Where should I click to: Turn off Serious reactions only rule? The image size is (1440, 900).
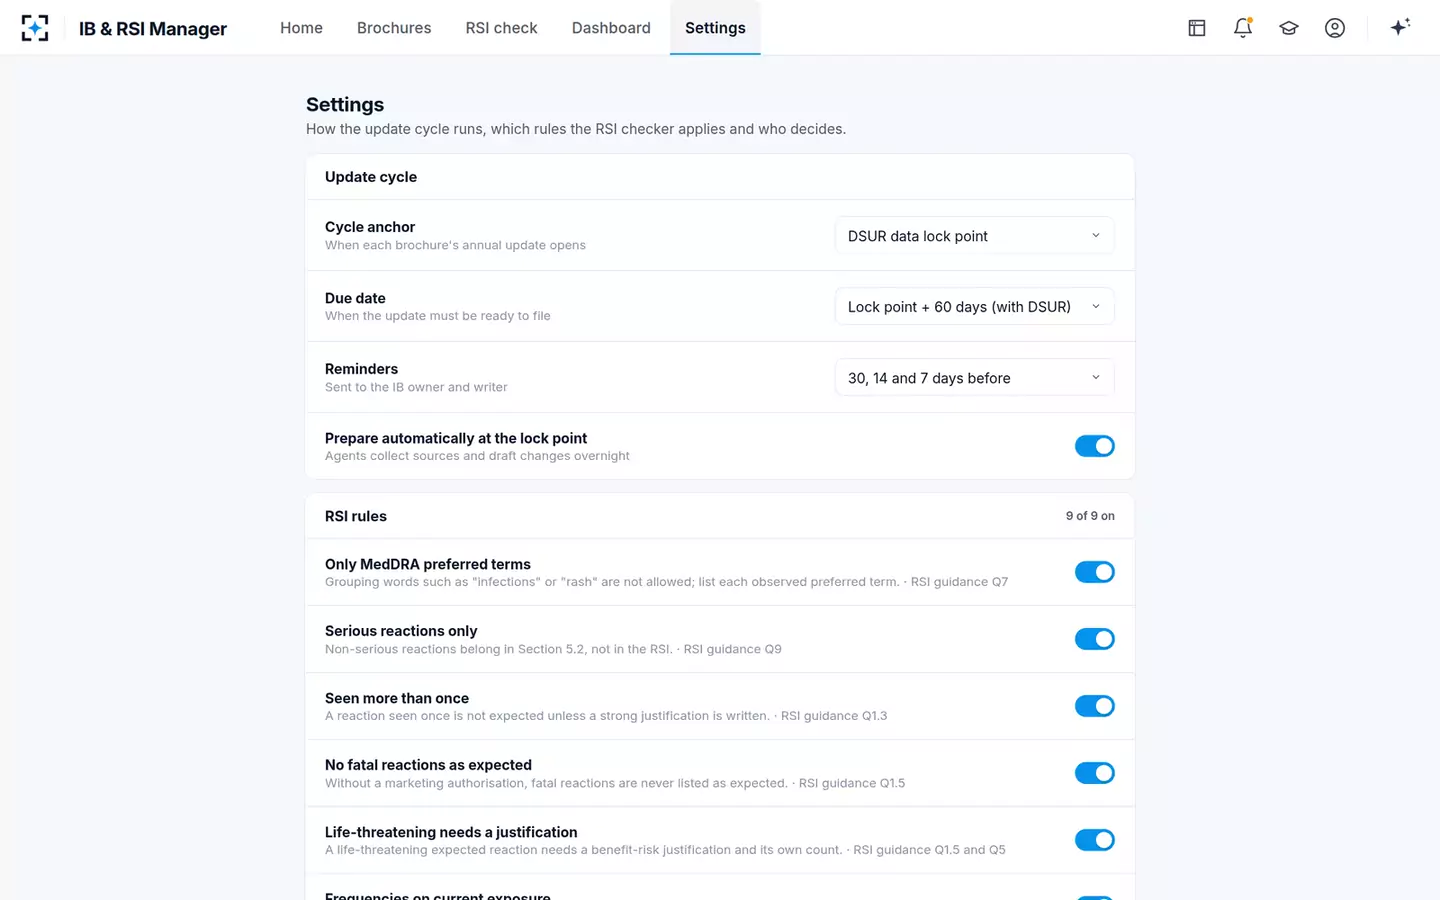point(1095,639)
